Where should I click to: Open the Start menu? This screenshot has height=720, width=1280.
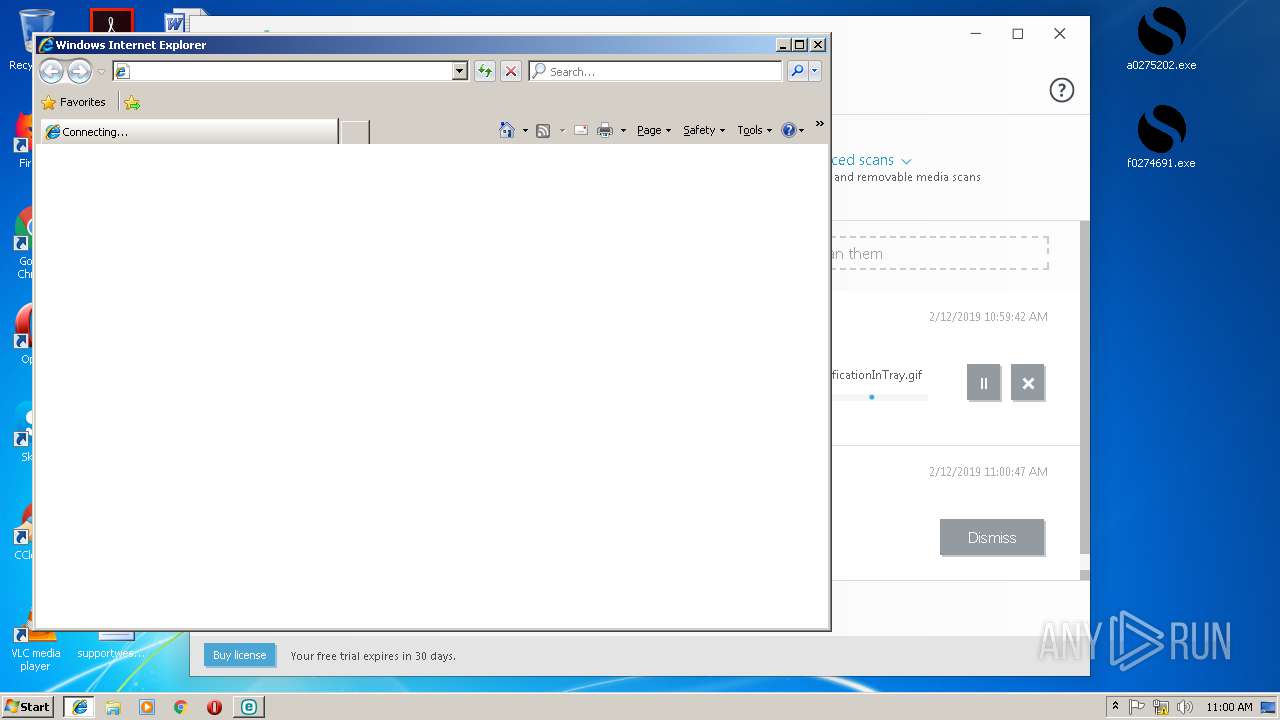click(28, 706)
